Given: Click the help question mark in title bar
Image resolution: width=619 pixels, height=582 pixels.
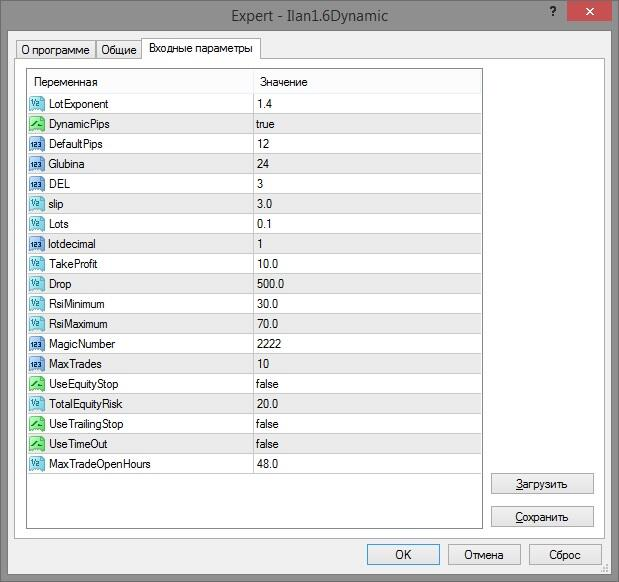Looking at the screenshot, I should (x=553, y=11).
